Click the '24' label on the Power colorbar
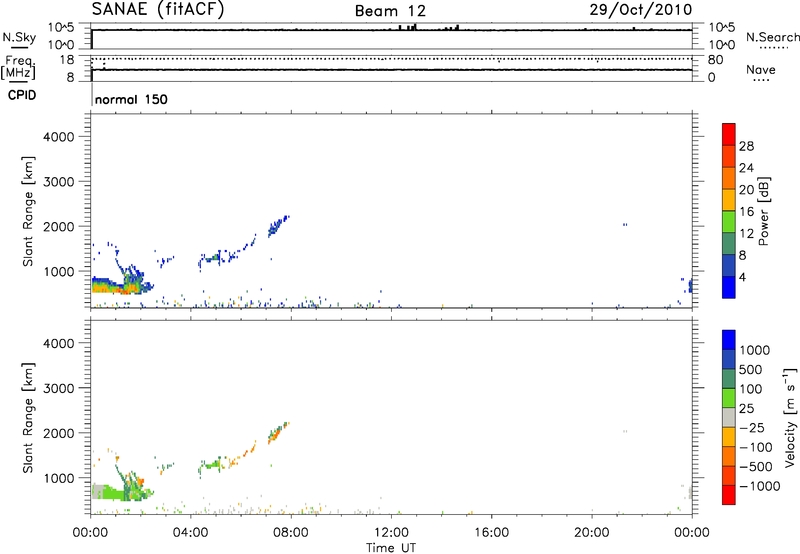The image size is (800, 554). (746, 168)
